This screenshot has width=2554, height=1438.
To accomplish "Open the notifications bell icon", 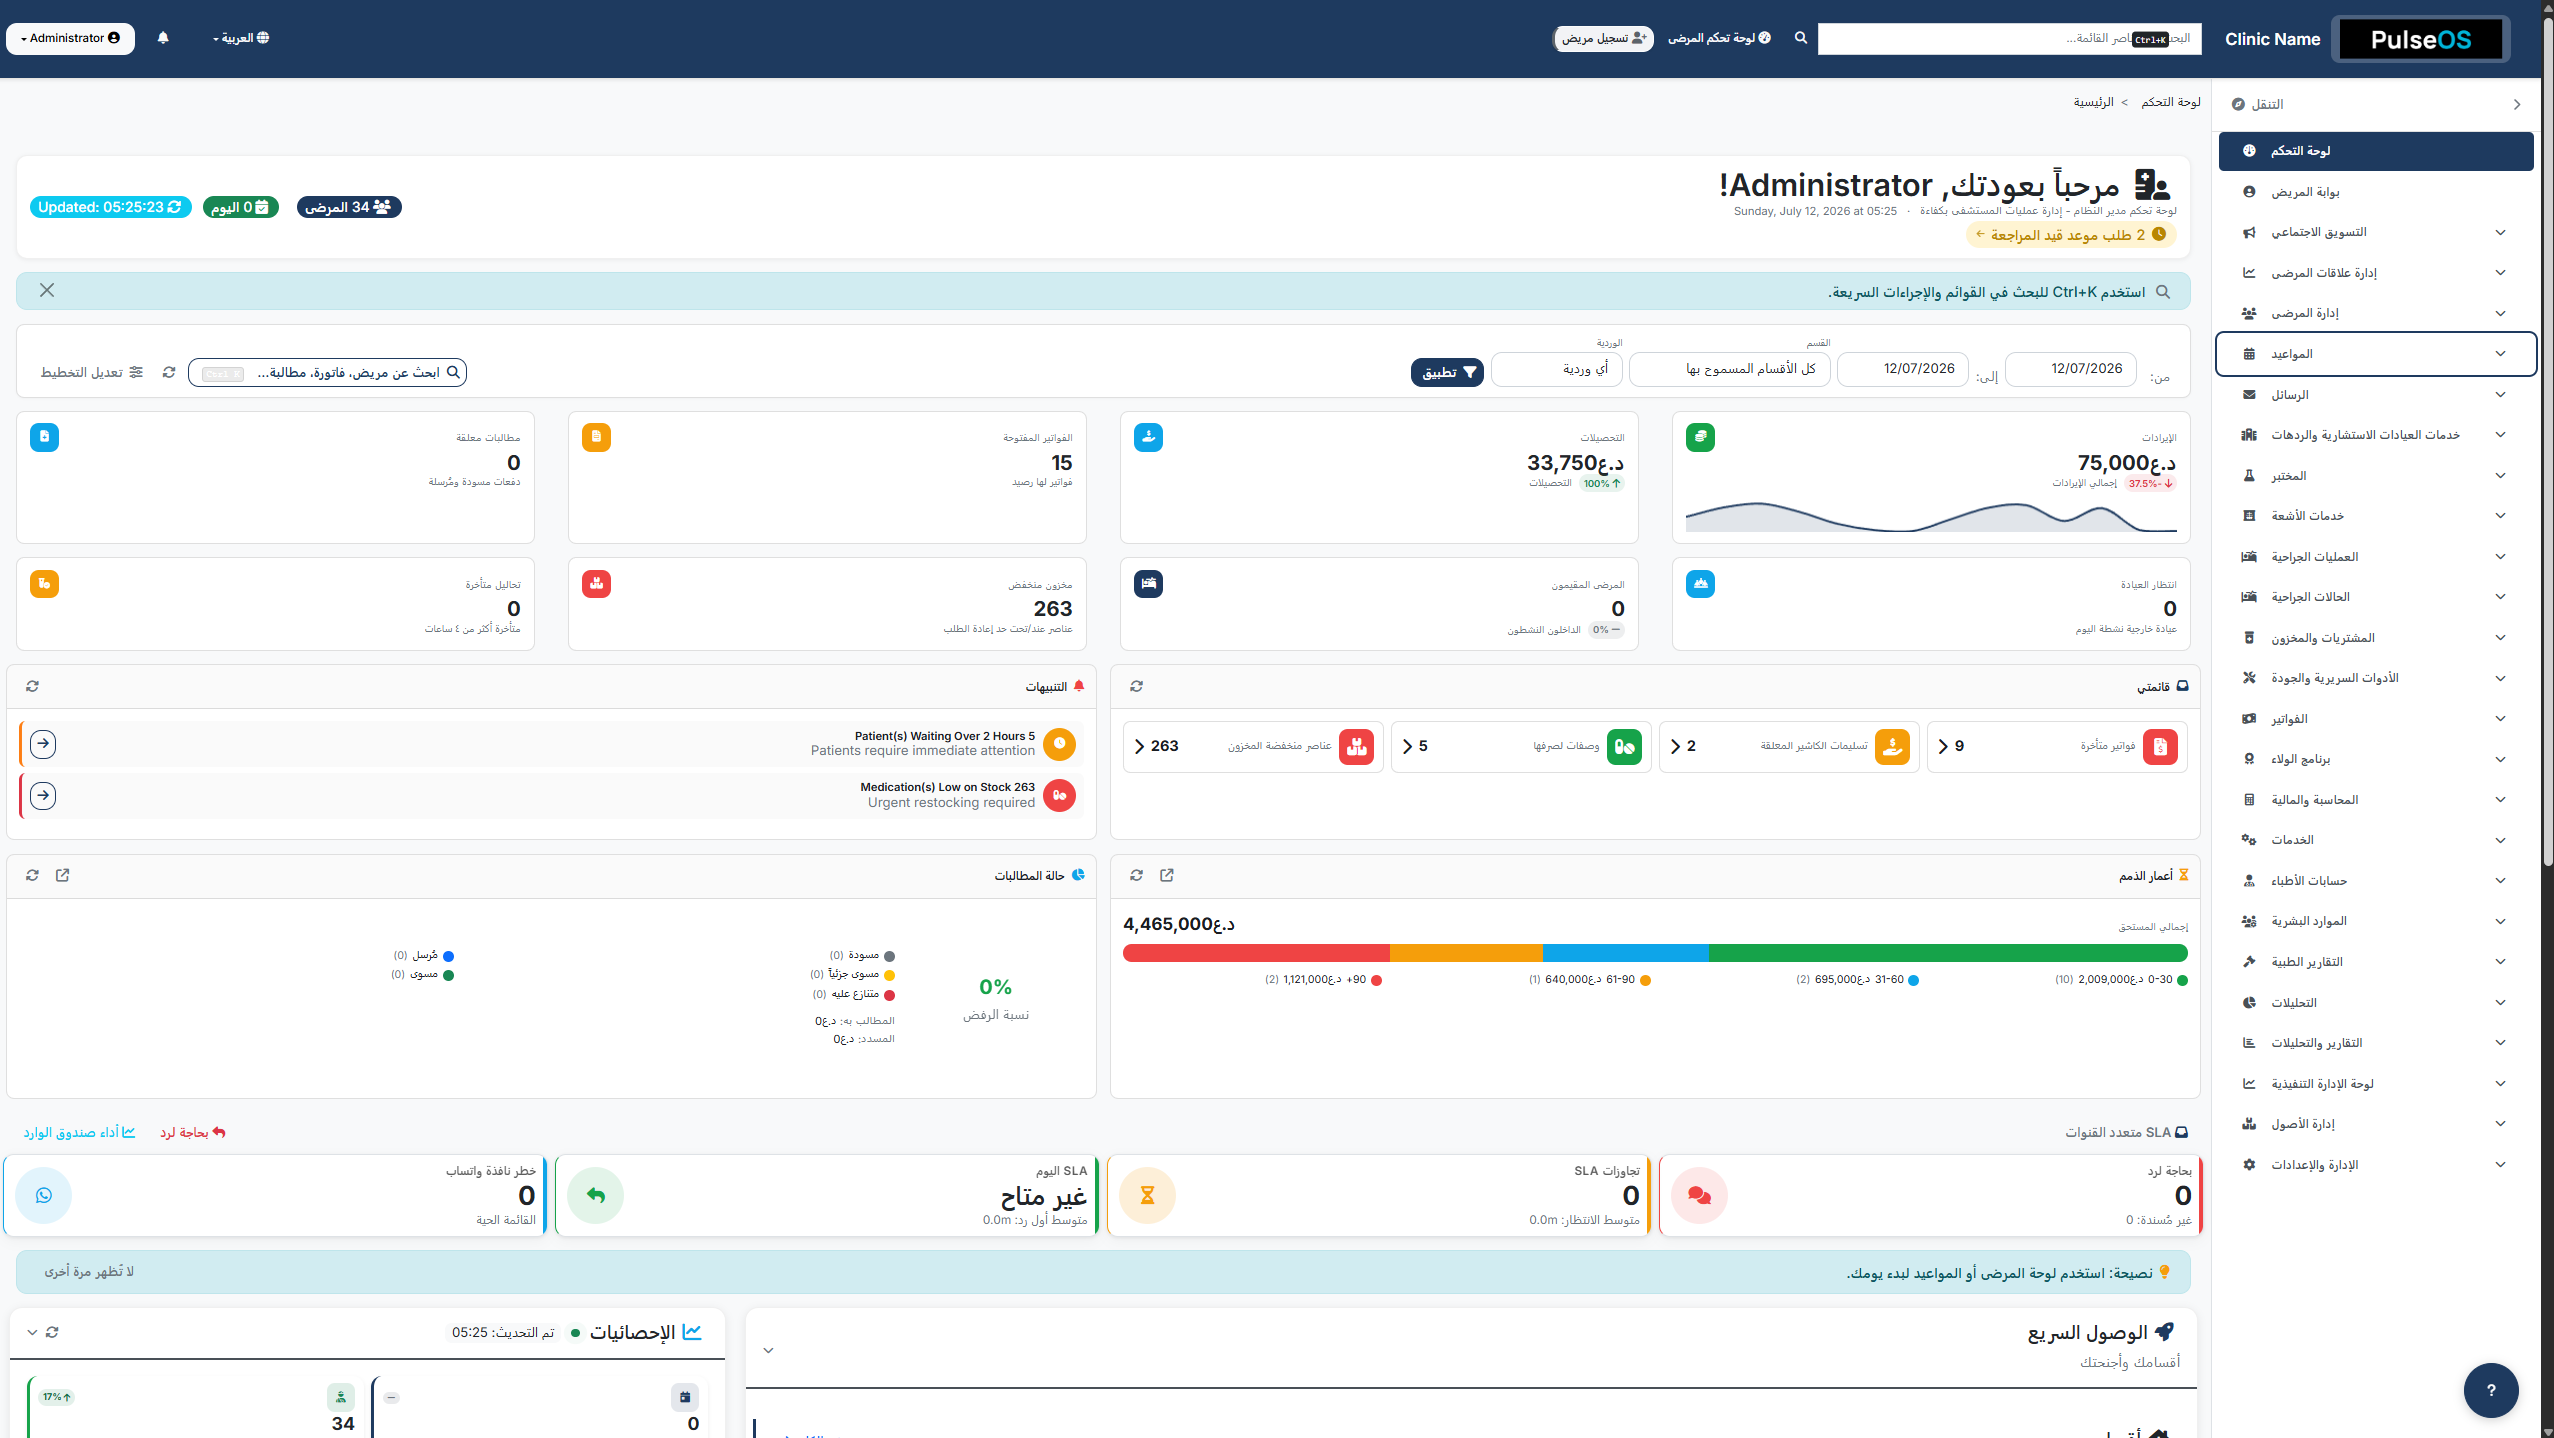I will [x=163, y=38].
